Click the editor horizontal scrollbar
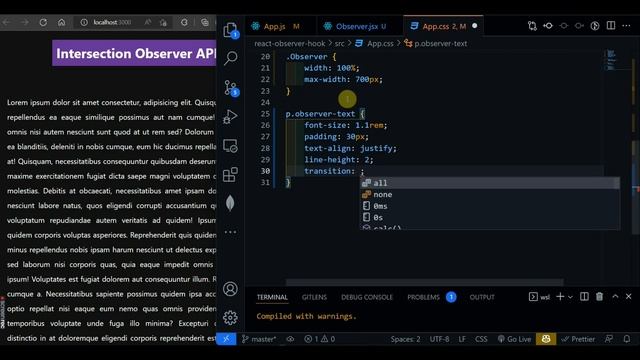640x360 pixels. 424,282
